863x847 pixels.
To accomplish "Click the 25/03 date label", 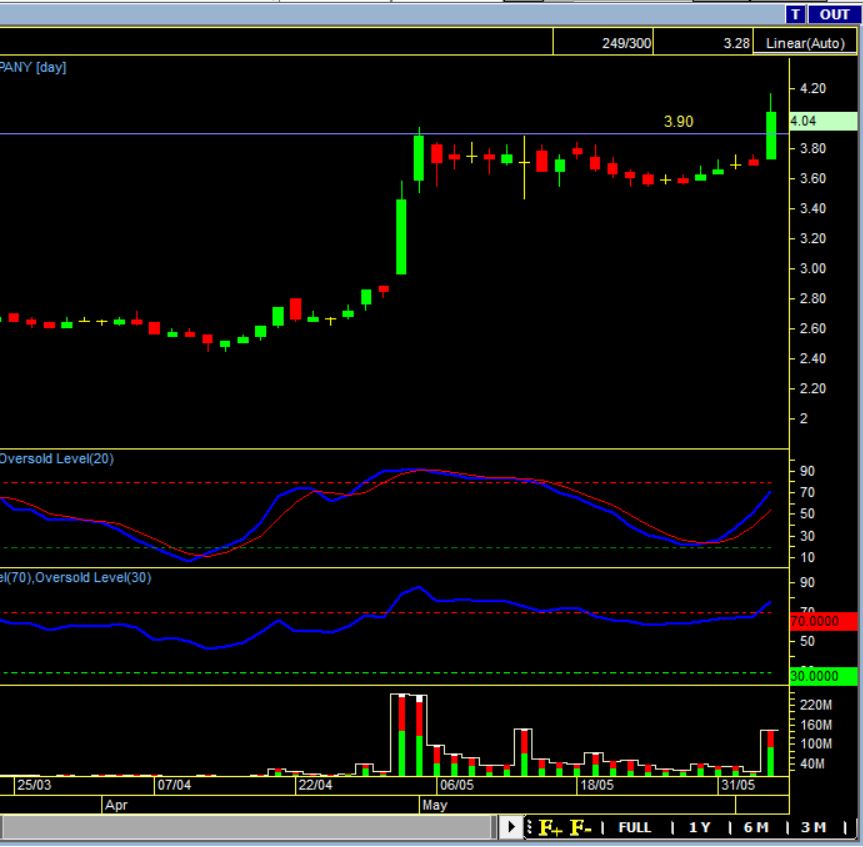I will point(34,785).
